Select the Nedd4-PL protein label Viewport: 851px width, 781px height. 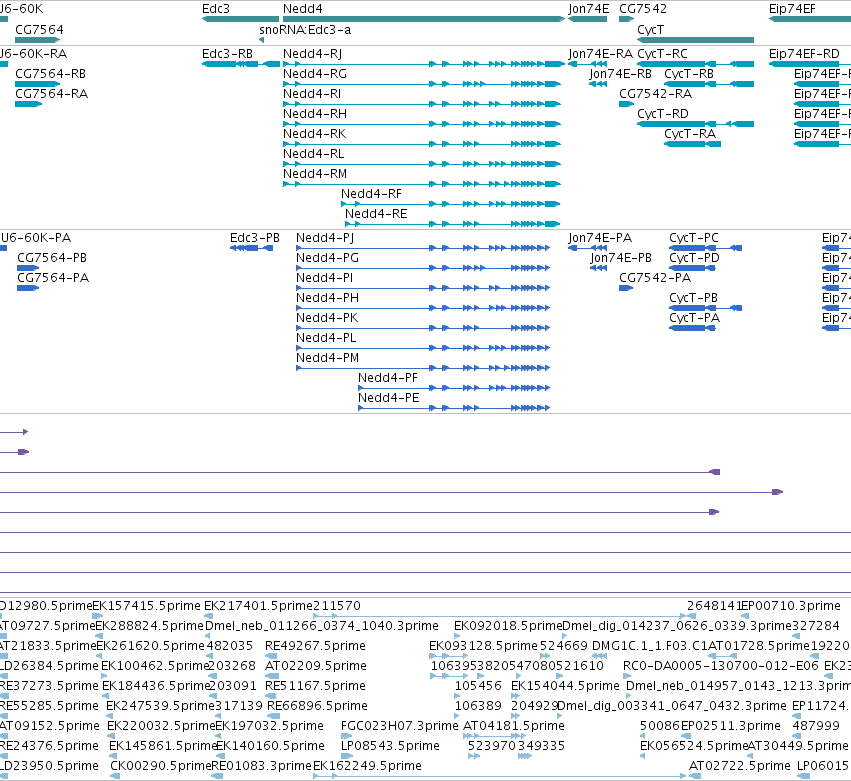(x=326, y=338)
